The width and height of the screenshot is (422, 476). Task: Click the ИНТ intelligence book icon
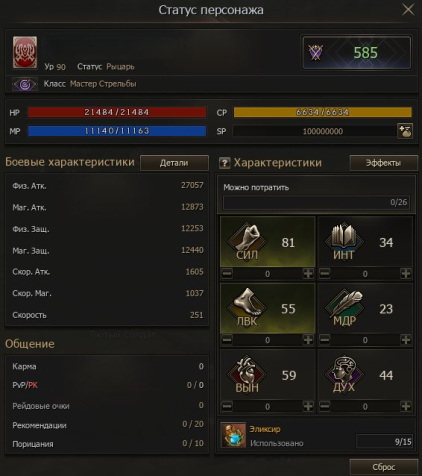tap(344, 241)
